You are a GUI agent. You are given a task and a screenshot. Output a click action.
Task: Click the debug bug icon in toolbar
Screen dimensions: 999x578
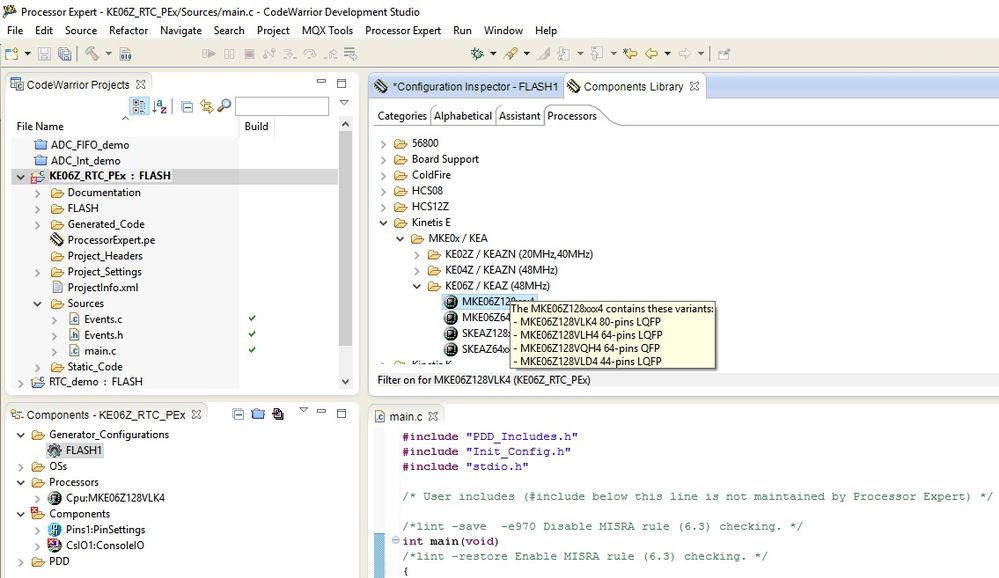pos(478,54)
